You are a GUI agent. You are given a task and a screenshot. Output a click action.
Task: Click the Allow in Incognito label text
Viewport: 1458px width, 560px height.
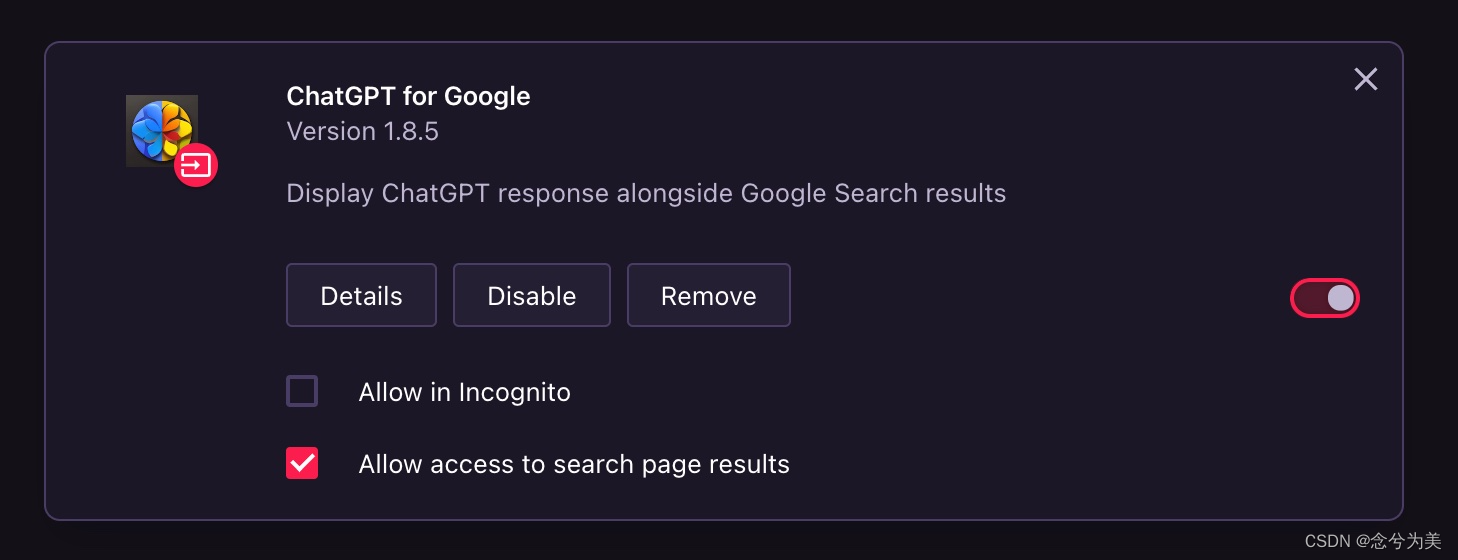[x=464, y=392]
